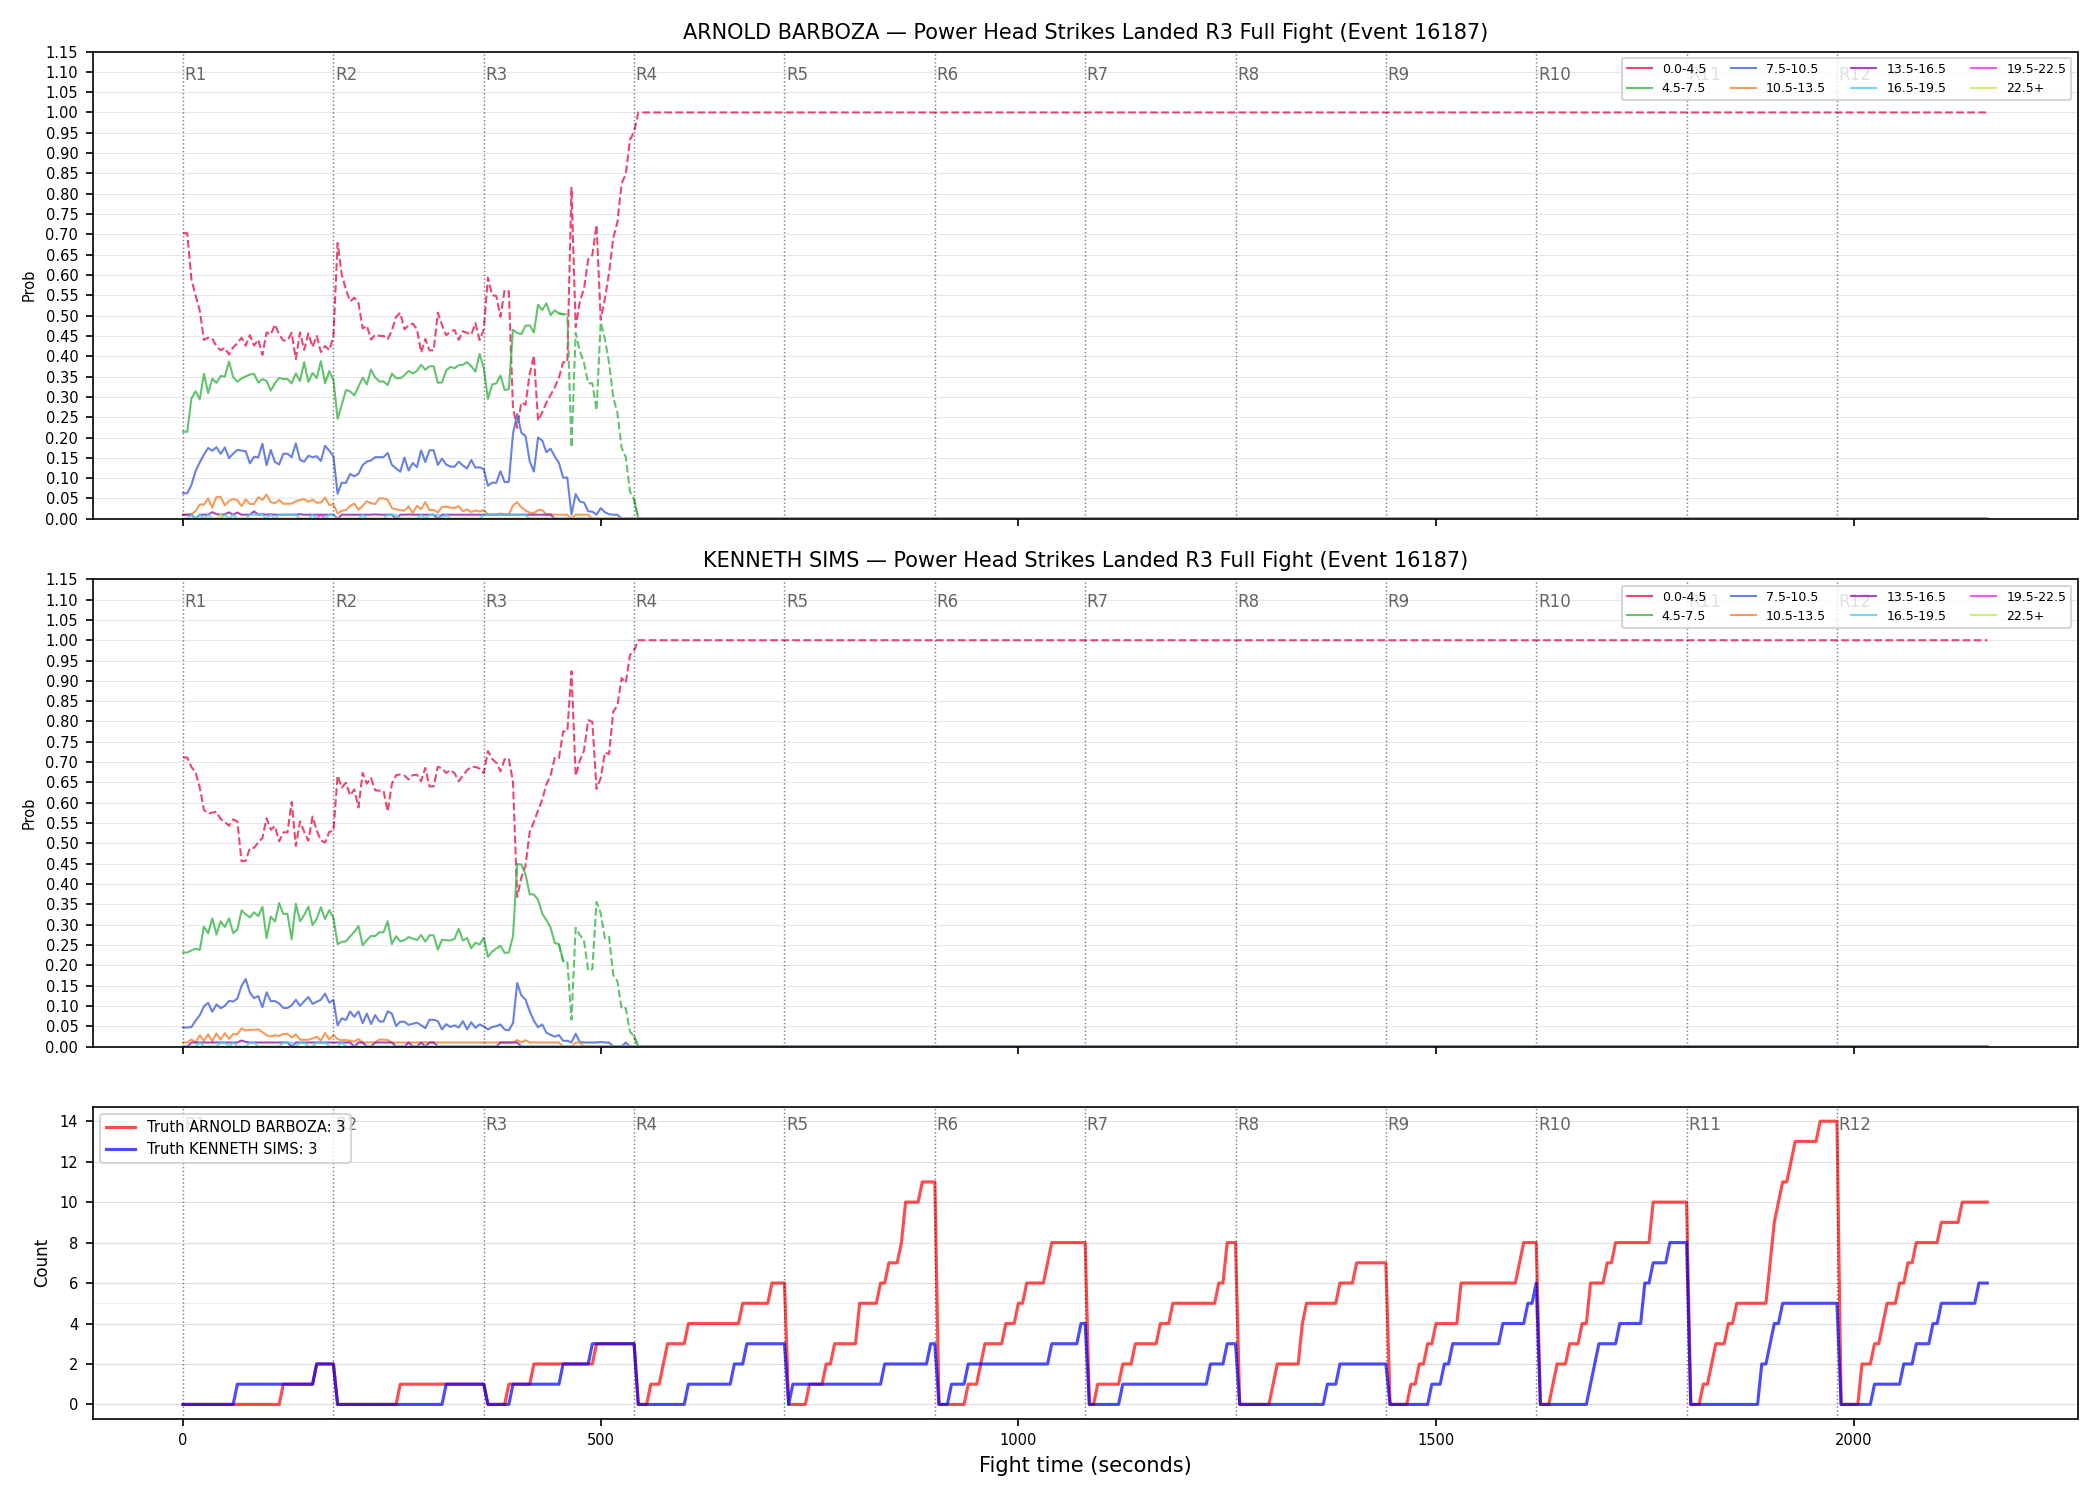Click 0.0-4.5 legend entry in Sims chart

[1666, 597]
